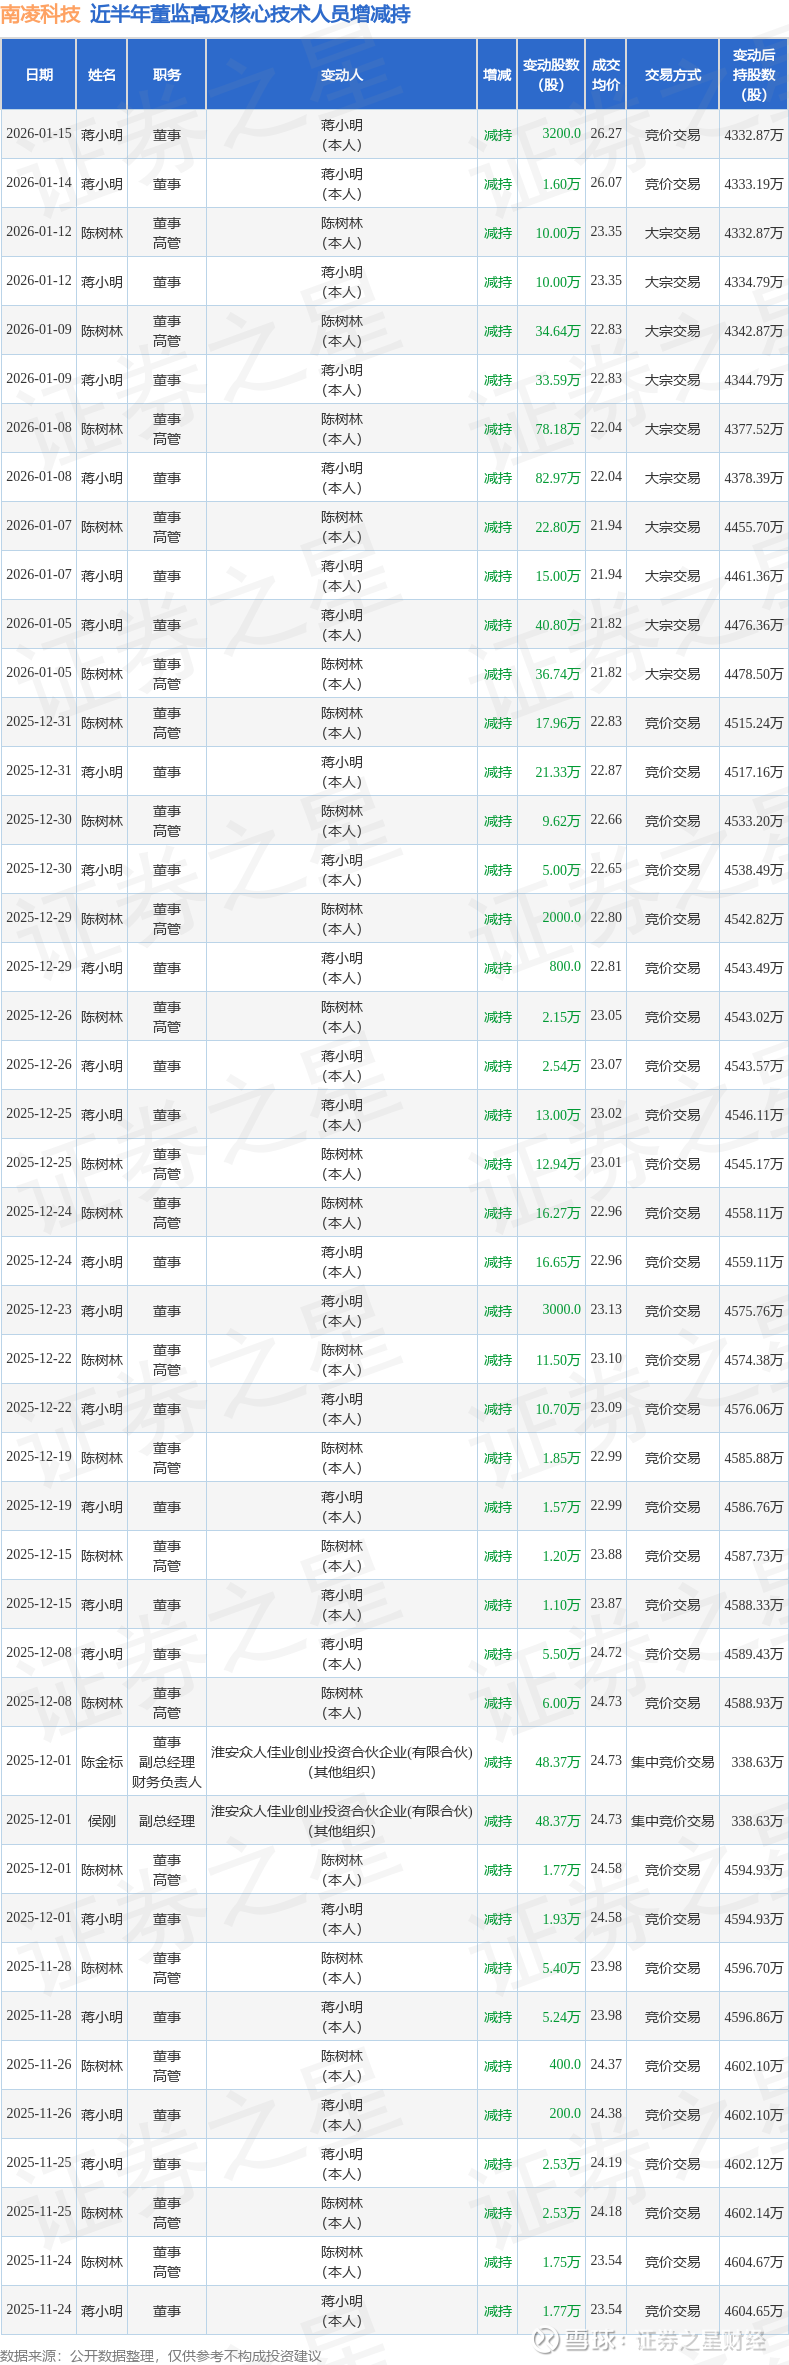Click 淮安众人佳业创业投资合伙企业 in the 陈金标 row
This screenshot has width=789, height=2365.
pos(342,1752)
